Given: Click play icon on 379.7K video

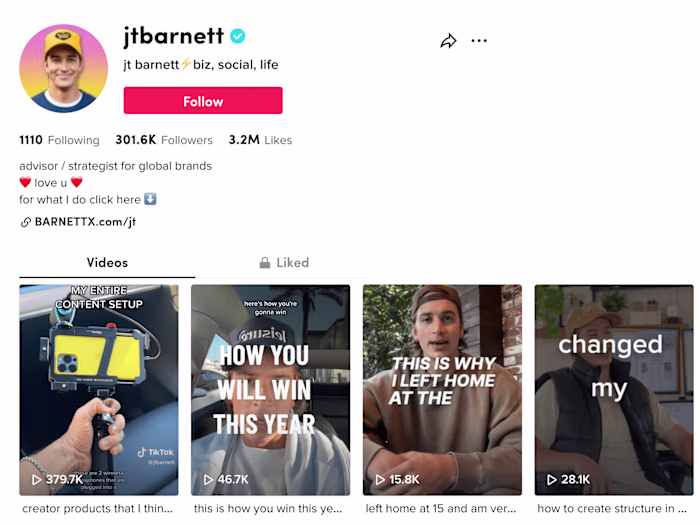Looking at the screenshot, I should click(37, 480).
